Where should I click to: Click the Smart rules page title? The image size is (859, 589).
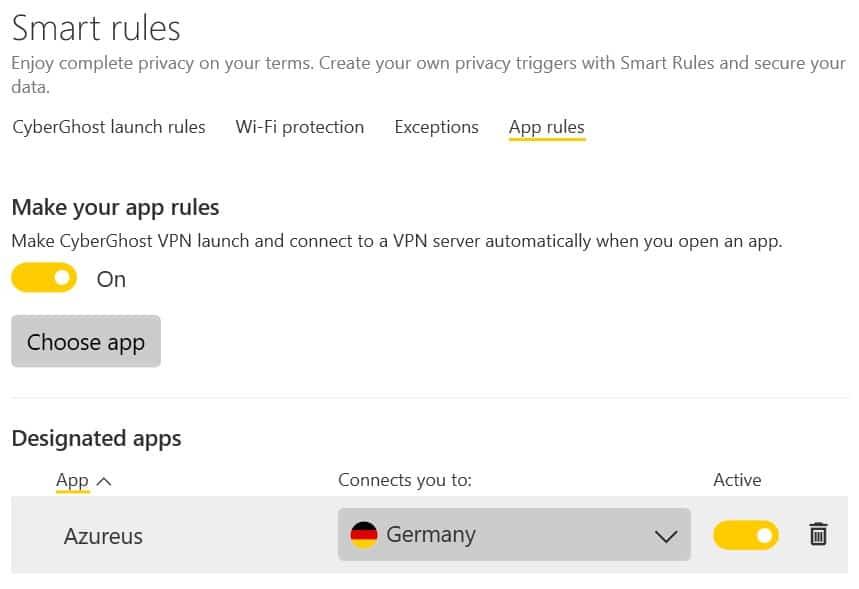(x=96, y=28)
